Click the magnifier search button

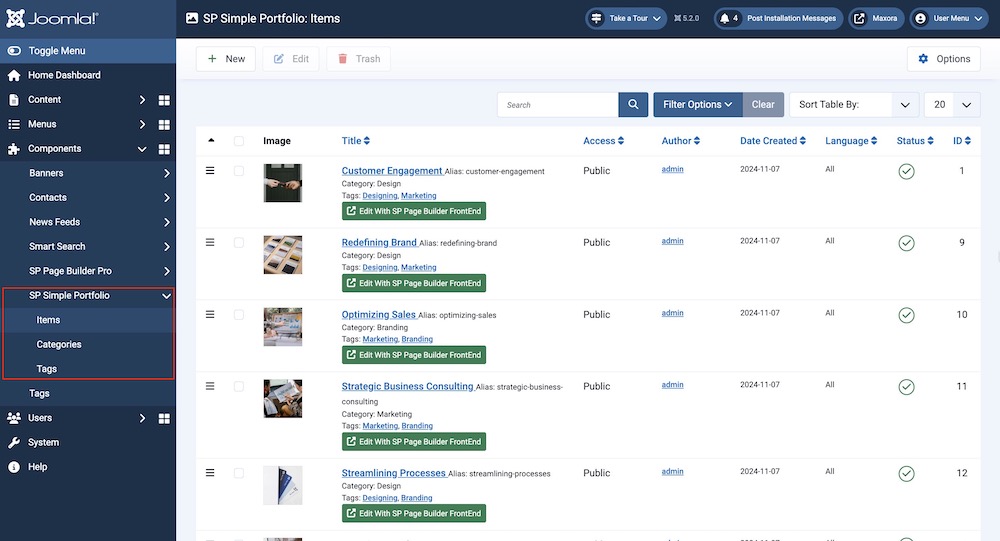pos(633,105)
